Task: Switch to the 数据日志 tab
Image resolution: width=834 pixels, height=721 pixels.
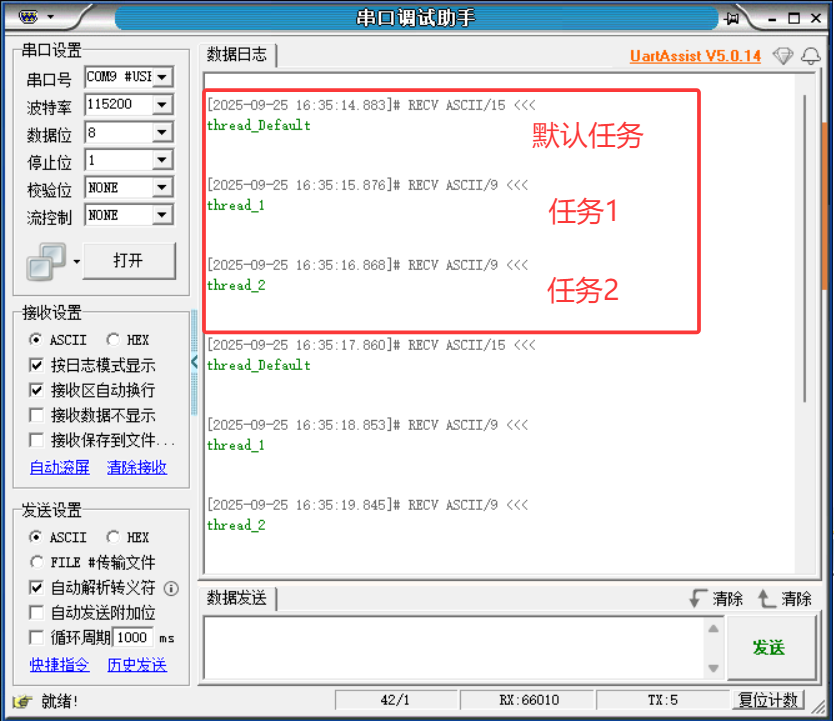Action: (237, 54)
